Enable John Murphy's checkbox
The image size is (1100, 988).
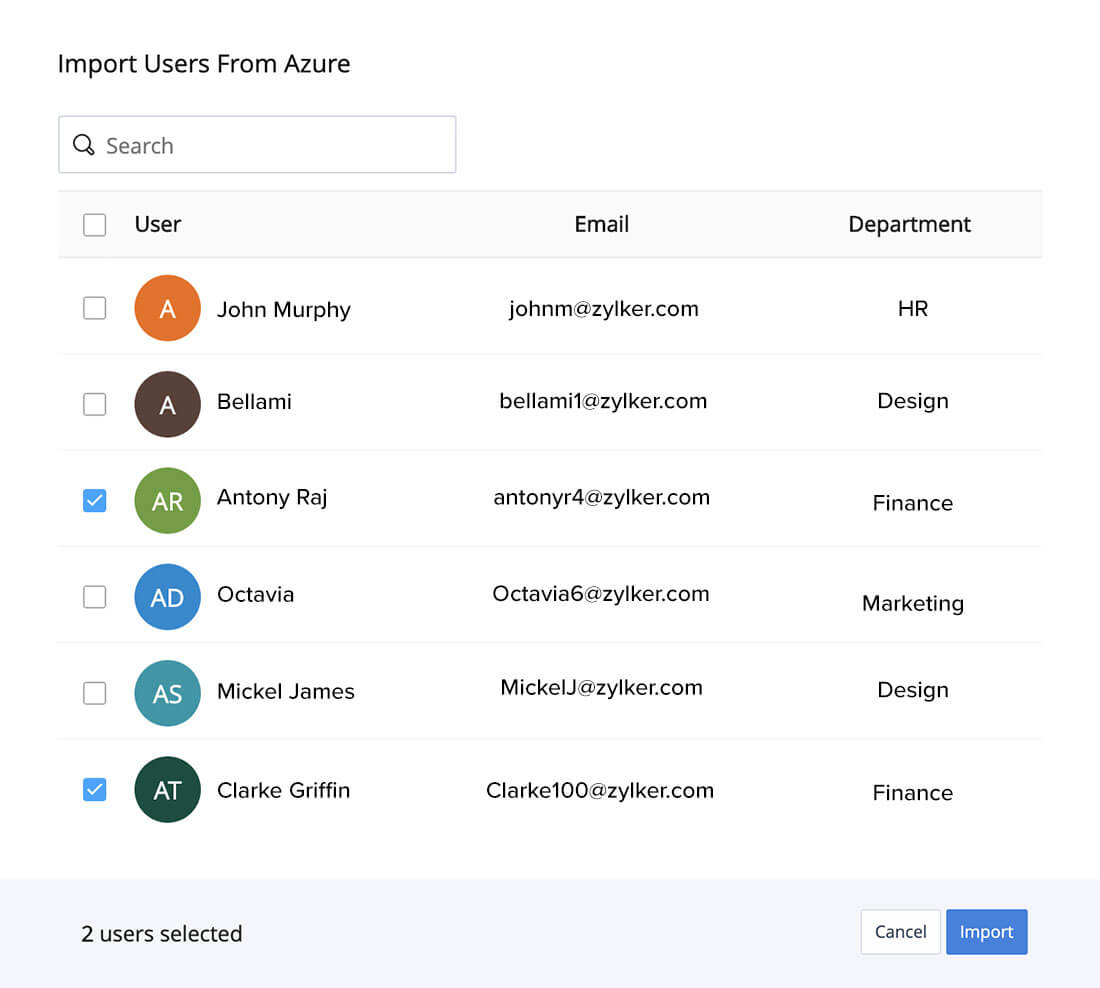(94, 308)
